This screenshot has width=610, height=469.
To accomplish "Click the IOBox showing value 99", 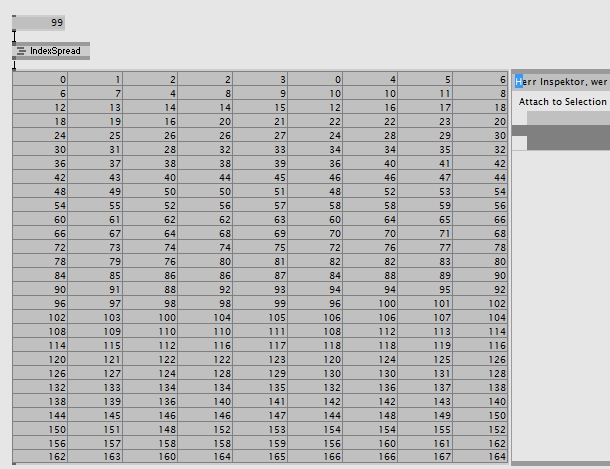I will (40, 22).
